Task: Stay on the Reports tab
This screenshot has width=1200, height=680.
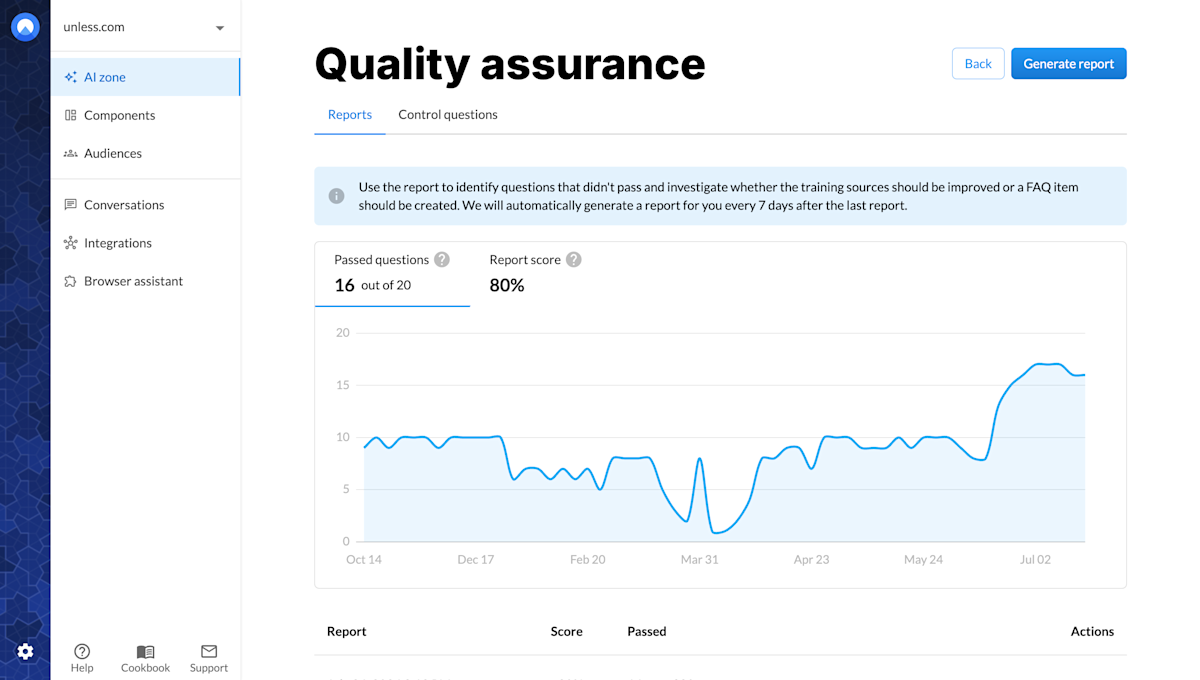Action: 349,114
